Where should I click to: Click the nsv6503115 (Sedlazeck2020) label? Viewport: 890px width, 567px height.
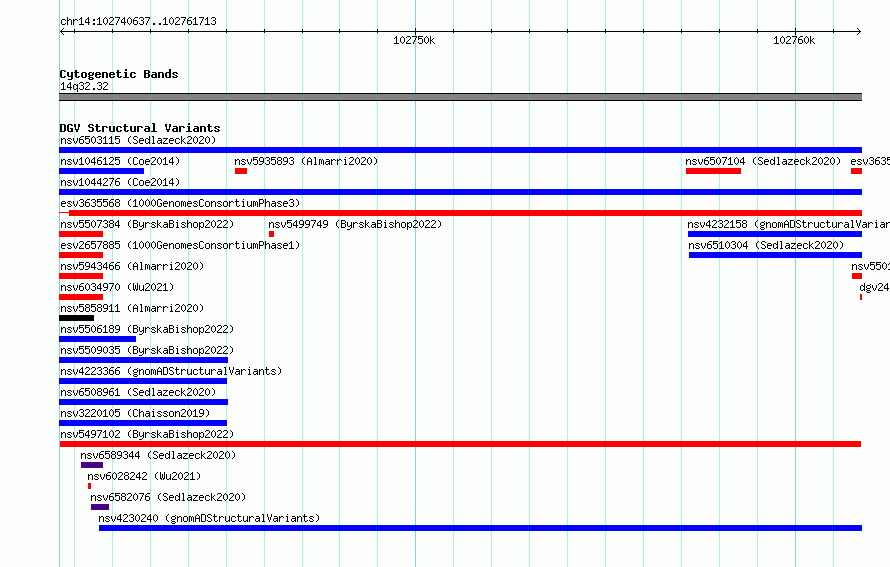(x=138, y=140)
